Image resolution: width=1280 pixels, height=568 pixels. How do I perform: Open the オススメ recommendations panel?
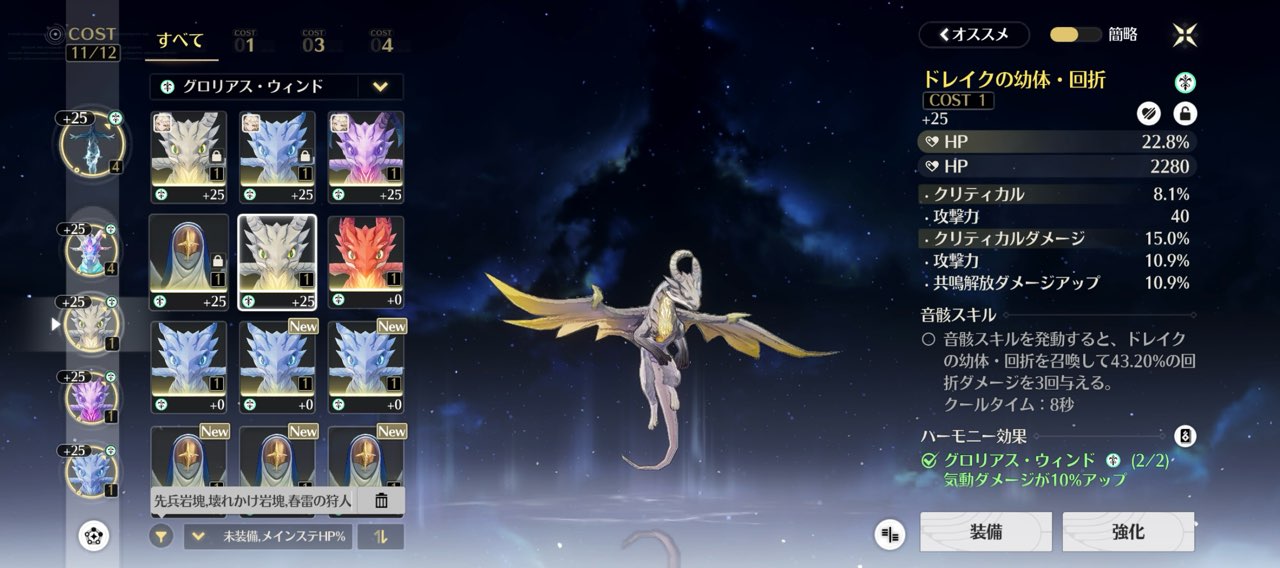(973, 35)
